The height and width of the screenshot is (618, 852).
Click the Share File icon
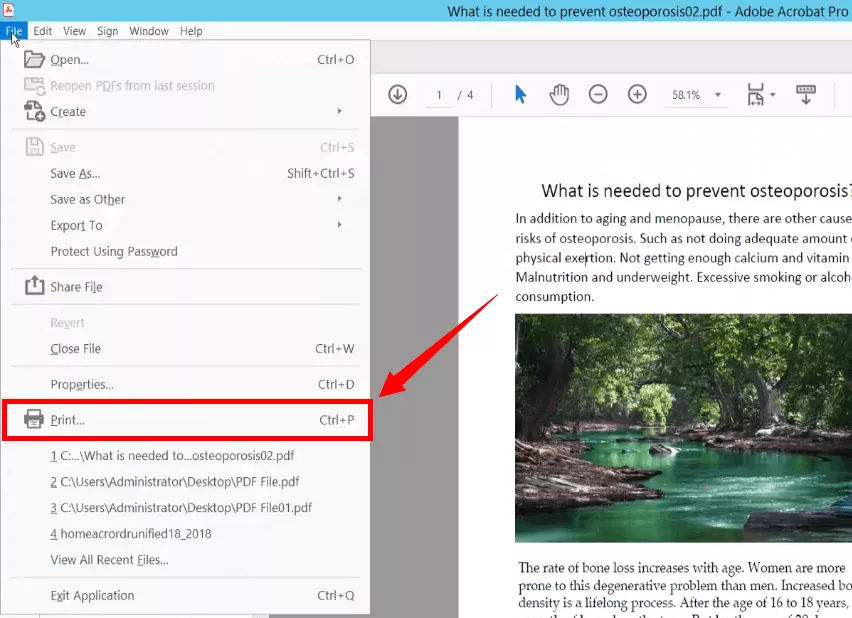(33, 287)
